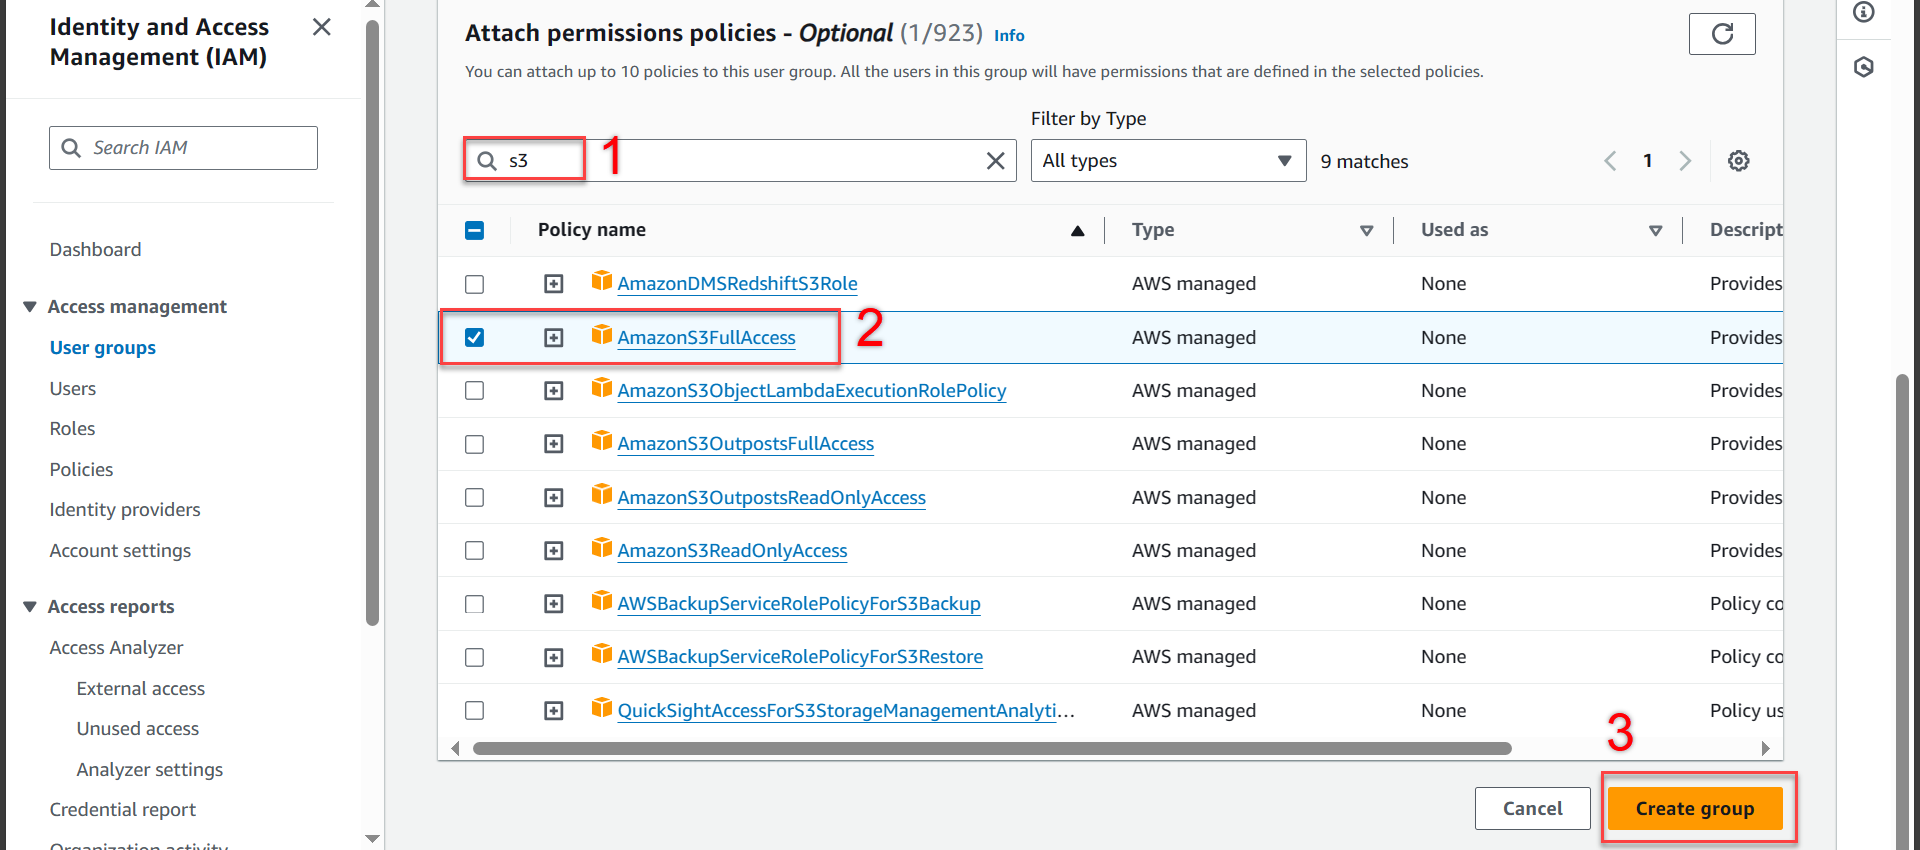Sort the Used as column
Viewport: 1920px width, 850px height.
1655,231
